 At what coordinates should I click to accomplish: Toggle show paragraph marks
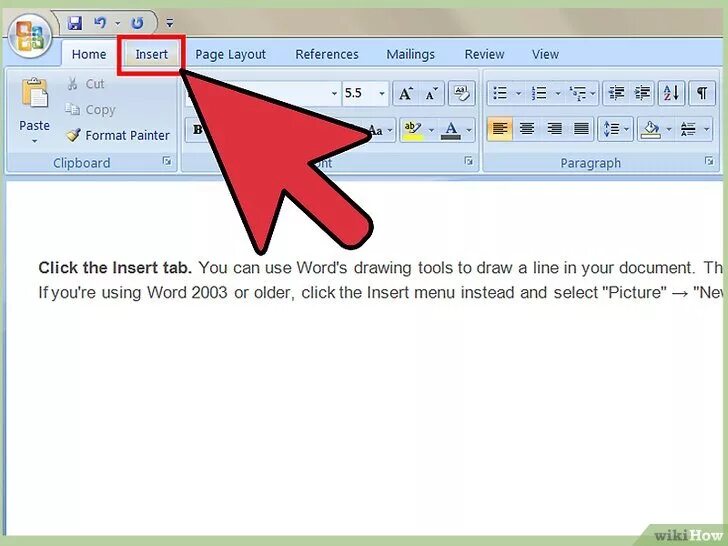coord(702,93)
